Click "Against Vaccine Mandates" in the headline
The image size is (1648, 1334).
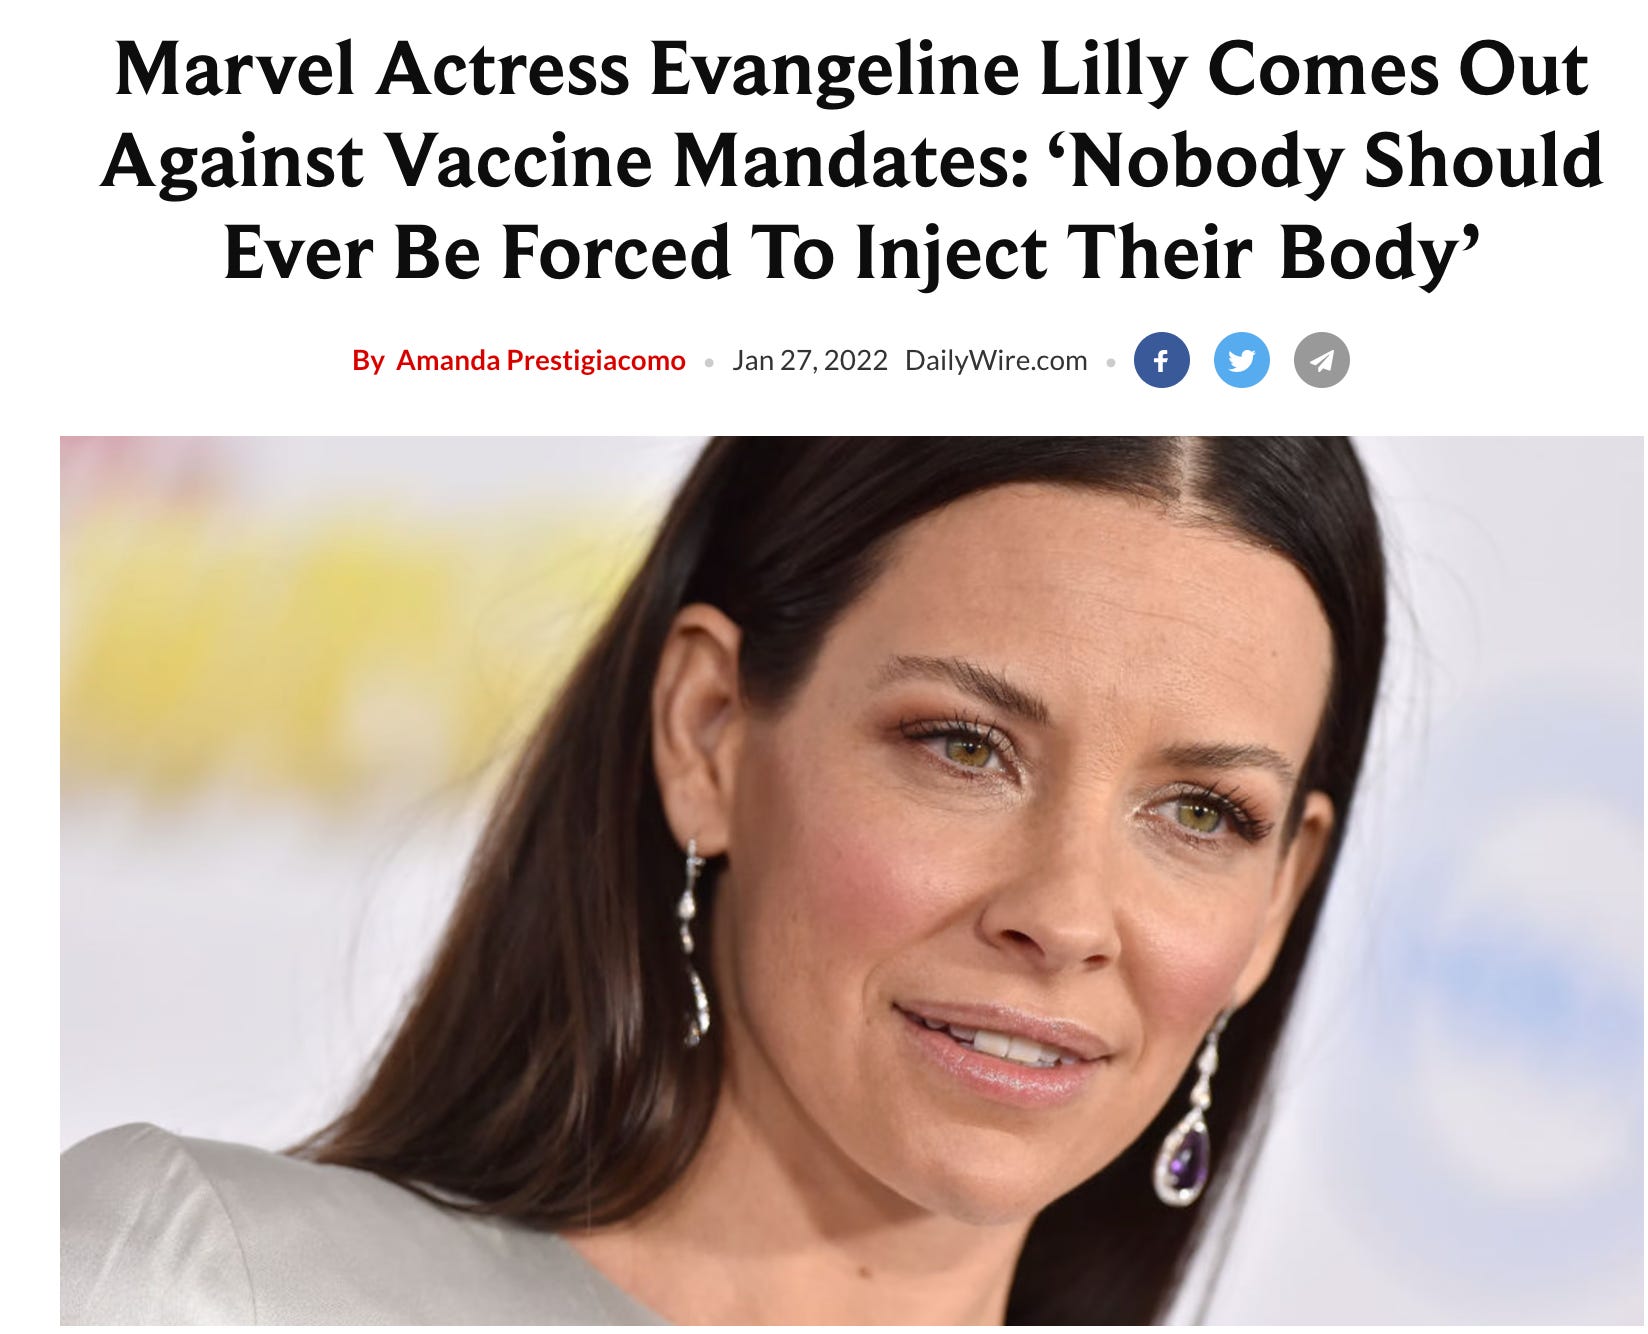[565, 161]
